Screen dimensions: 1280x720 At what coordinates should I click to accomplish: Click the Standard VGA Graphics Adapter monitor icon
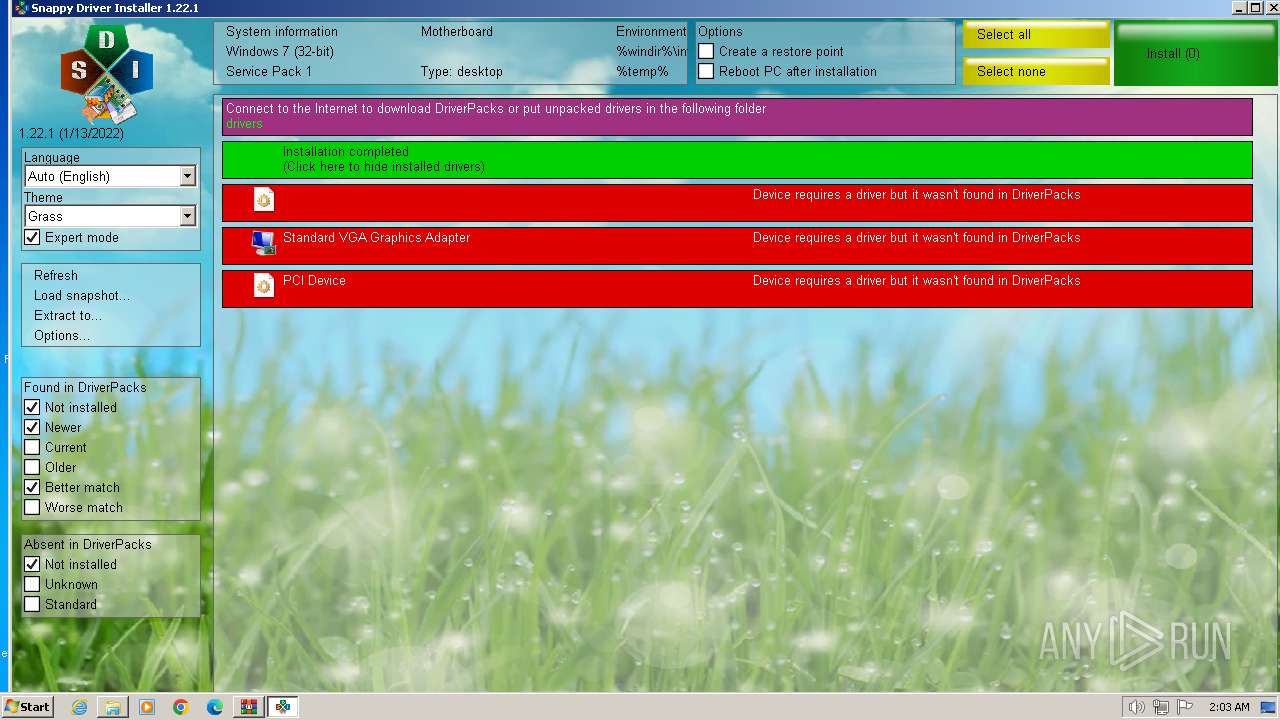[263, 243]
